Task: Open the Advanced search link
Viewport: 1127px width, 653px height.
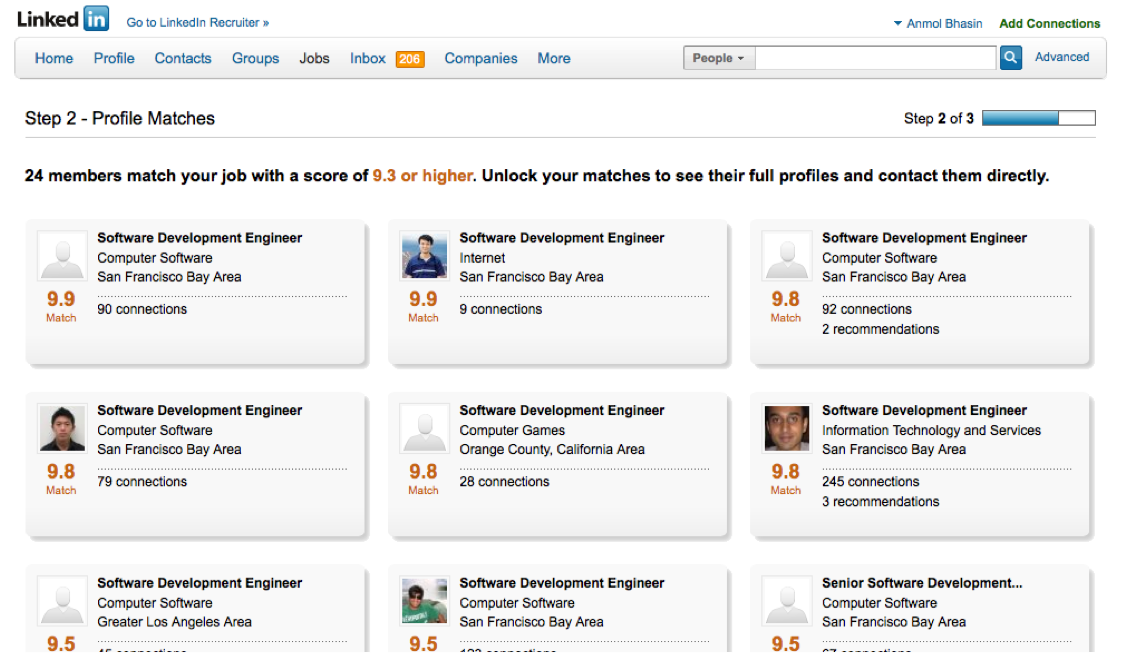Action: 1062,57
